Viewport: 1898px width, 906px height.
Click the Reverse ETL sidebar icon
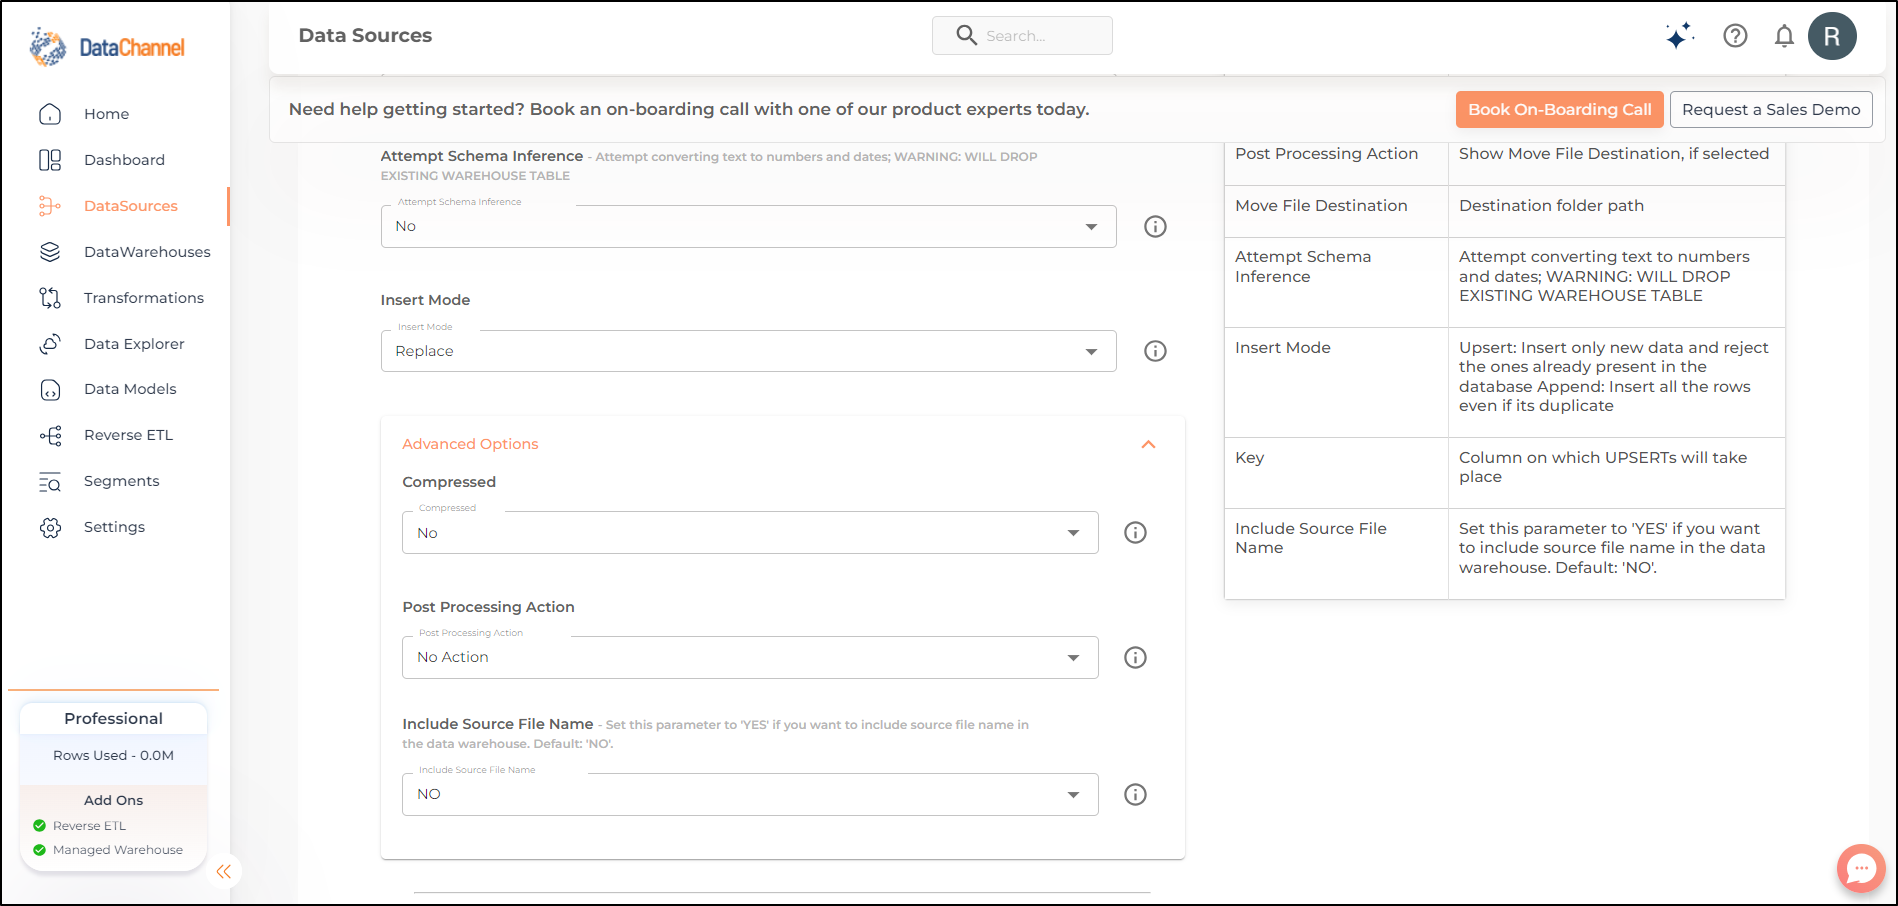pos(50,436)
